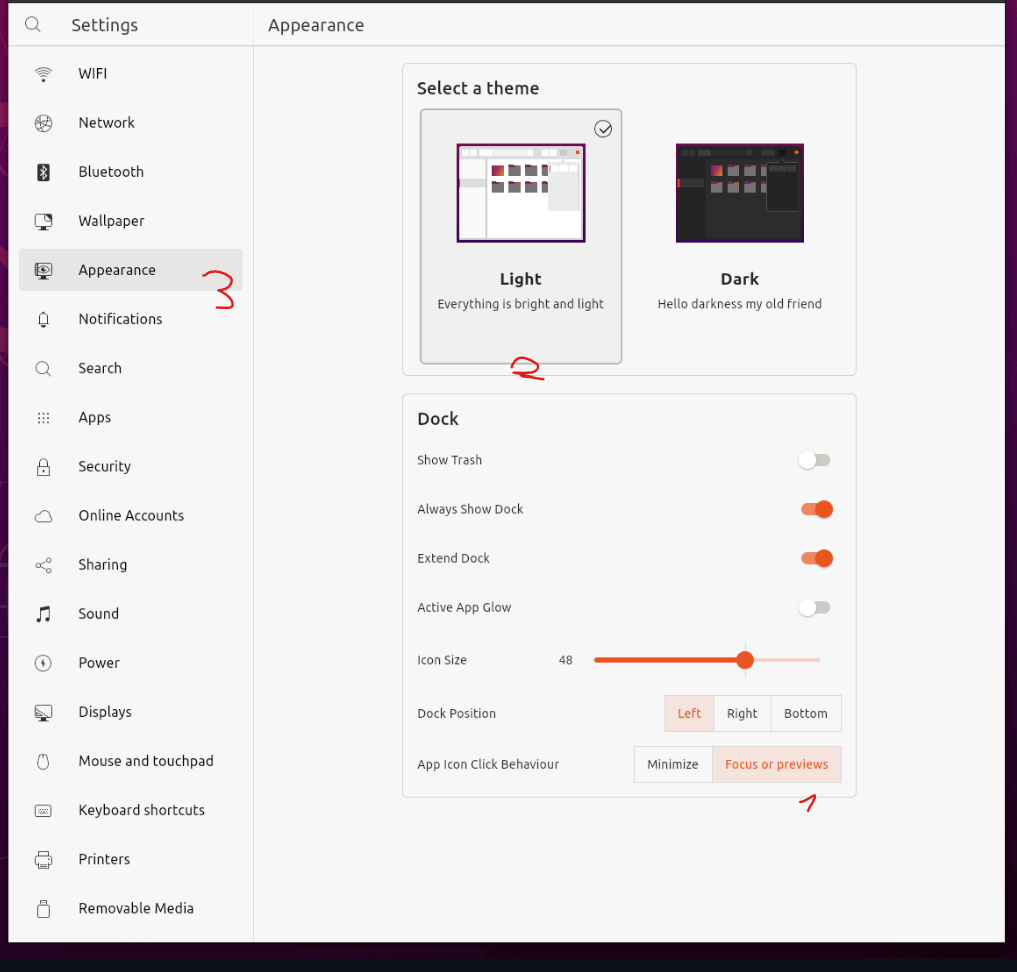Set Dock Position to Left
Viewport: 1017px width, 972px height.
point(689,713)
